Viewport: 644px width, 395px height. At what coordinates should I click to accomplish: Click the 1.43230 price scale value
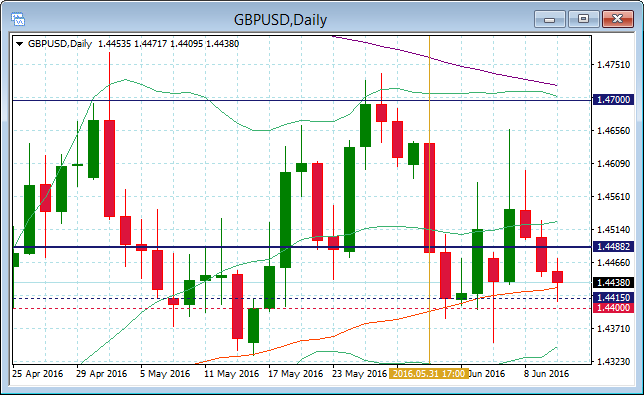point(613,361)
